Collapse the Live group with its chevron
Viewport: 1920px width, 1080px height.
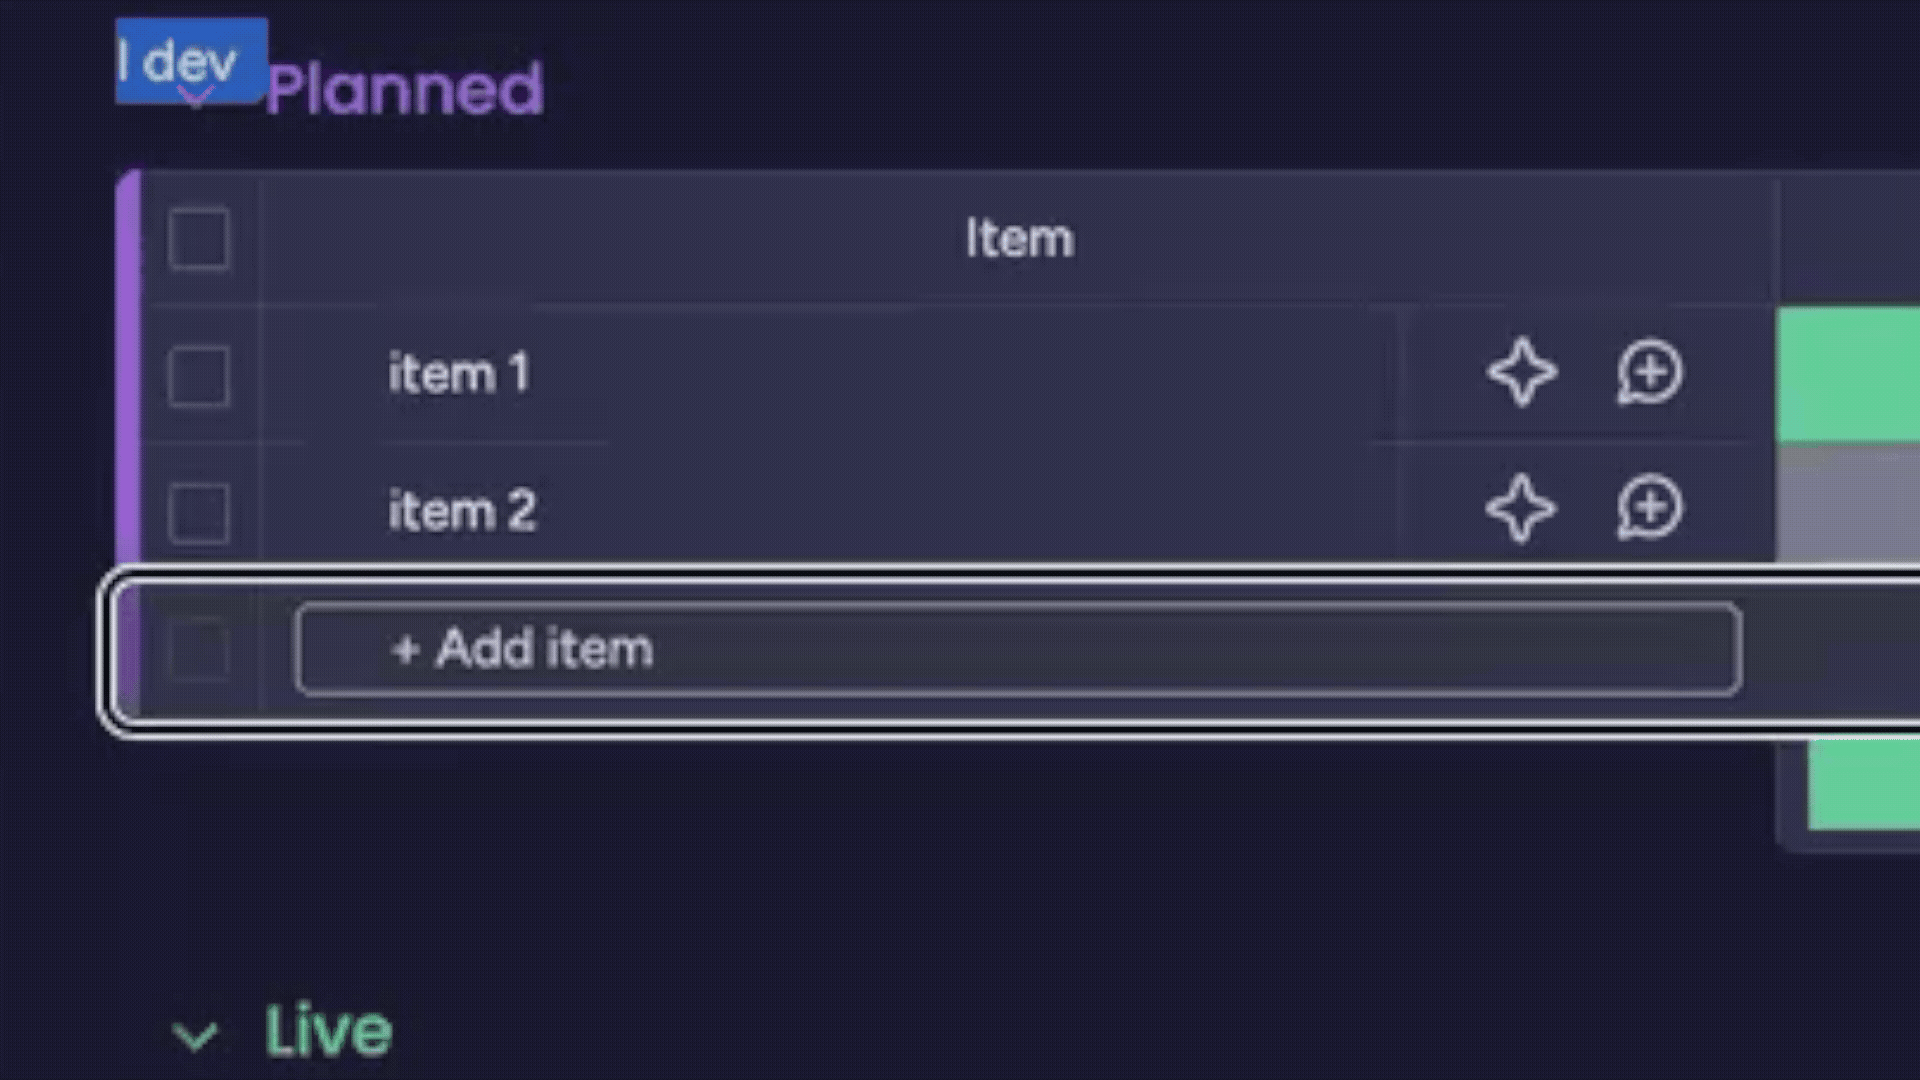197,1035
